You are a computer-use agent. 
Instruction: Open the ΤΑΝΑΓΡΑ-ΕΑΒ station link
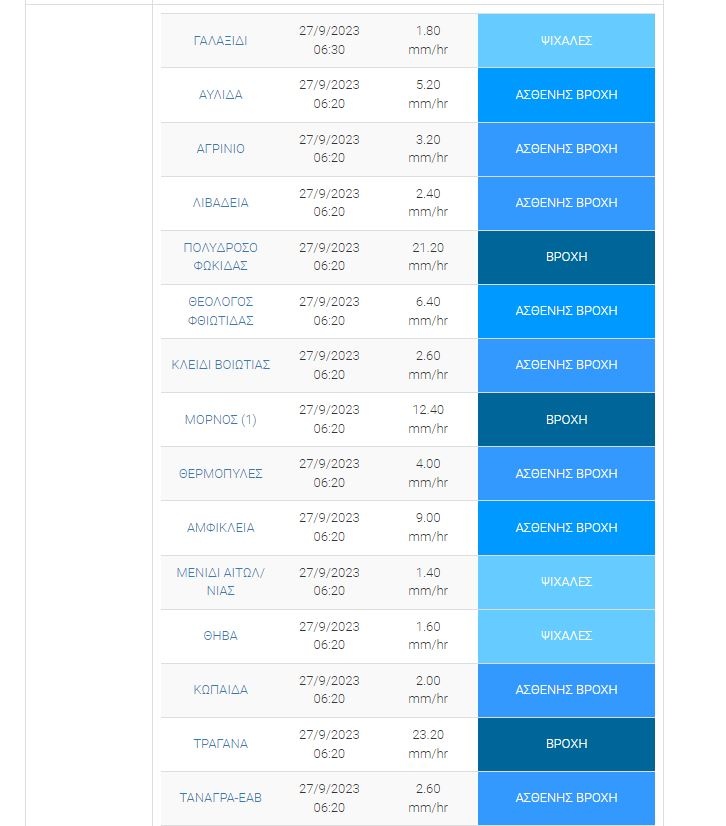[220, 798]
